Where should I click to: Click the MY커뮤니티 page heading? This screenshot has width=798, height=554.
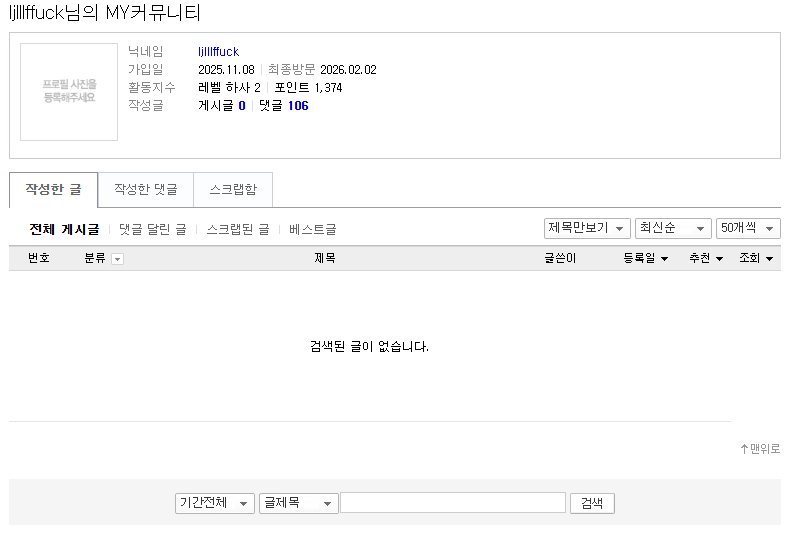(x=105, y=13)
